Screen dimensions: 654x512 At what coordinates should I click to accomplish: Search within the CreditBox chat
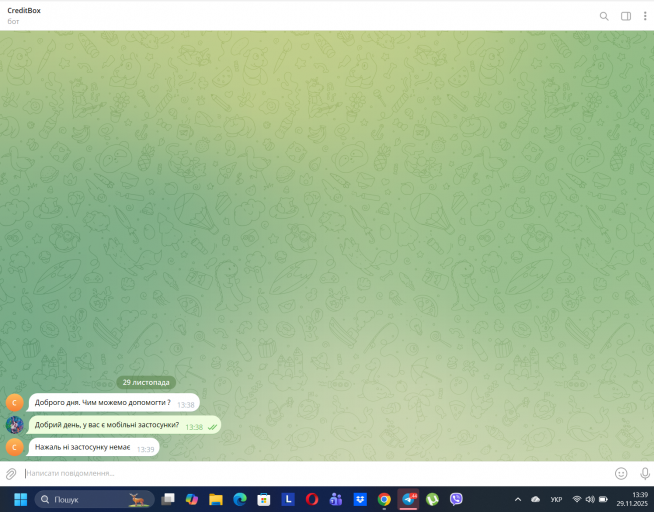(x=604, y=16)
